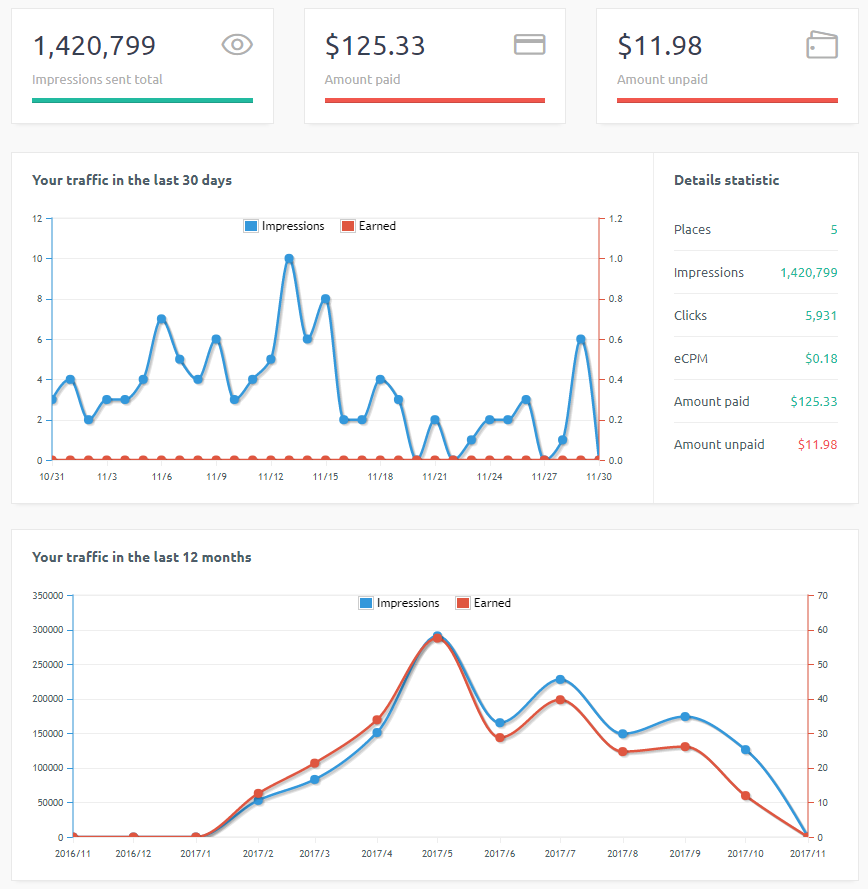868x889 pixels.
Task: Click the 2017/2 red earned point
Action: click(258, 793)
